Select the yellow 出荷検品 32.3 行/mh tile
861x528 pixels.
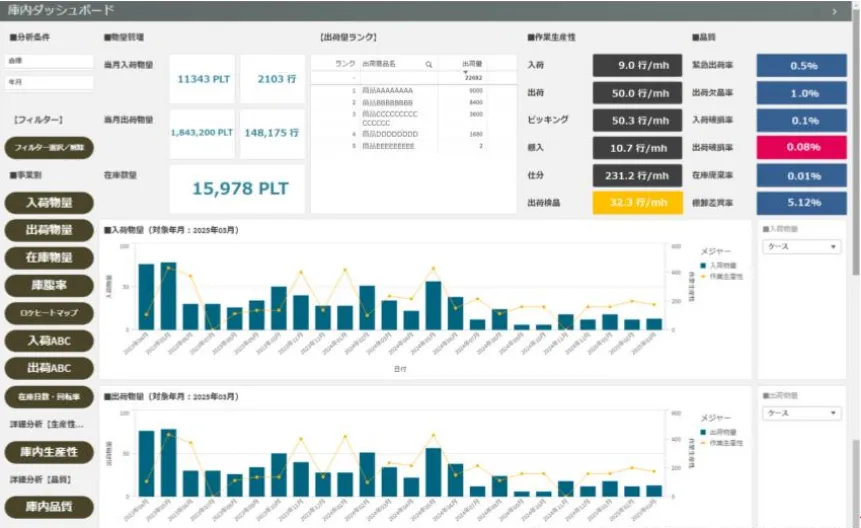tap(630, 203)
